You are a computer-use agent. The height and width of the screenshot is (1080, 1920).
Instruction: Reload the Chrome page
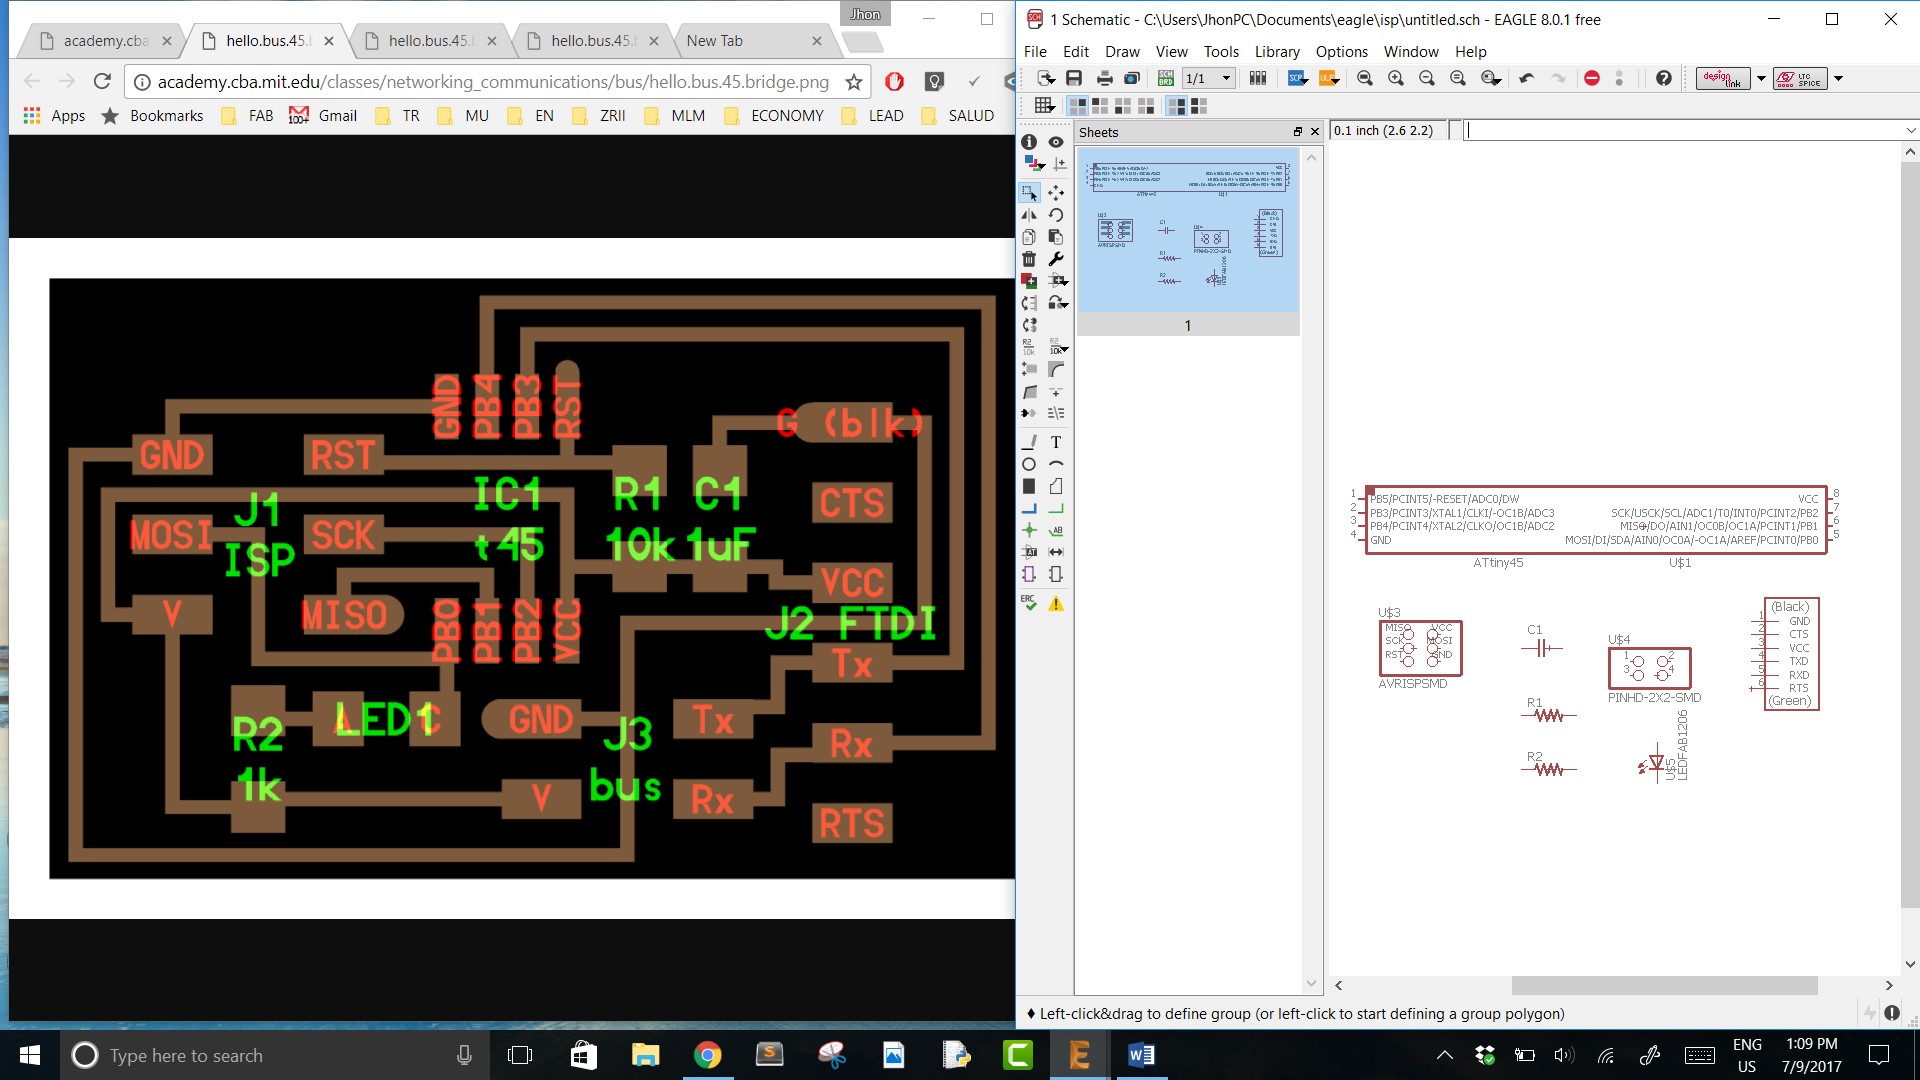101,82
